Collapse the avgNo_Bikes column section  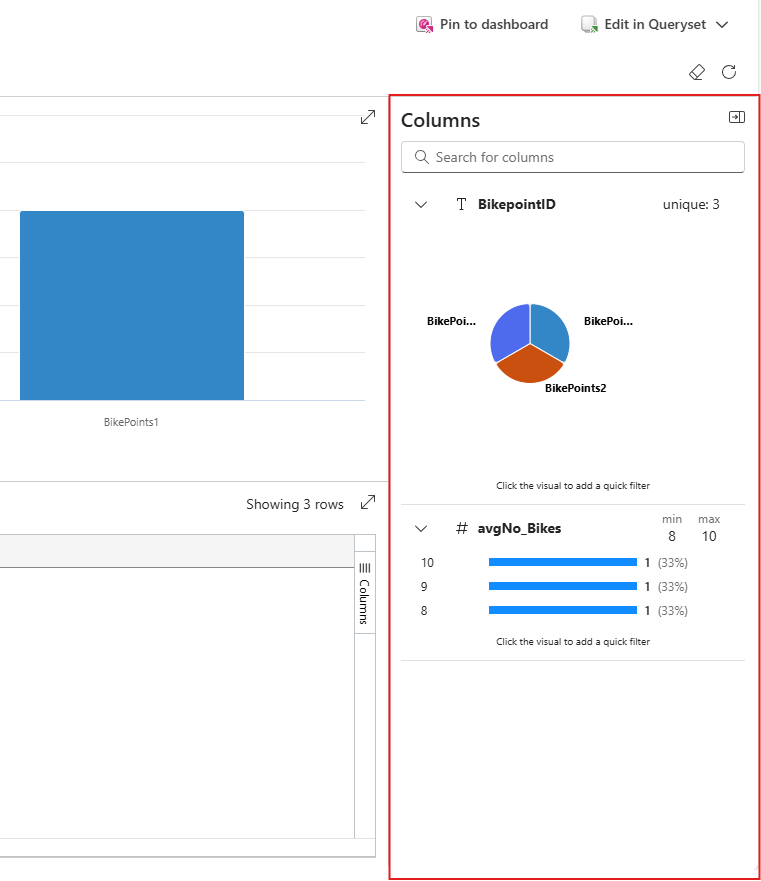point(421,528)
